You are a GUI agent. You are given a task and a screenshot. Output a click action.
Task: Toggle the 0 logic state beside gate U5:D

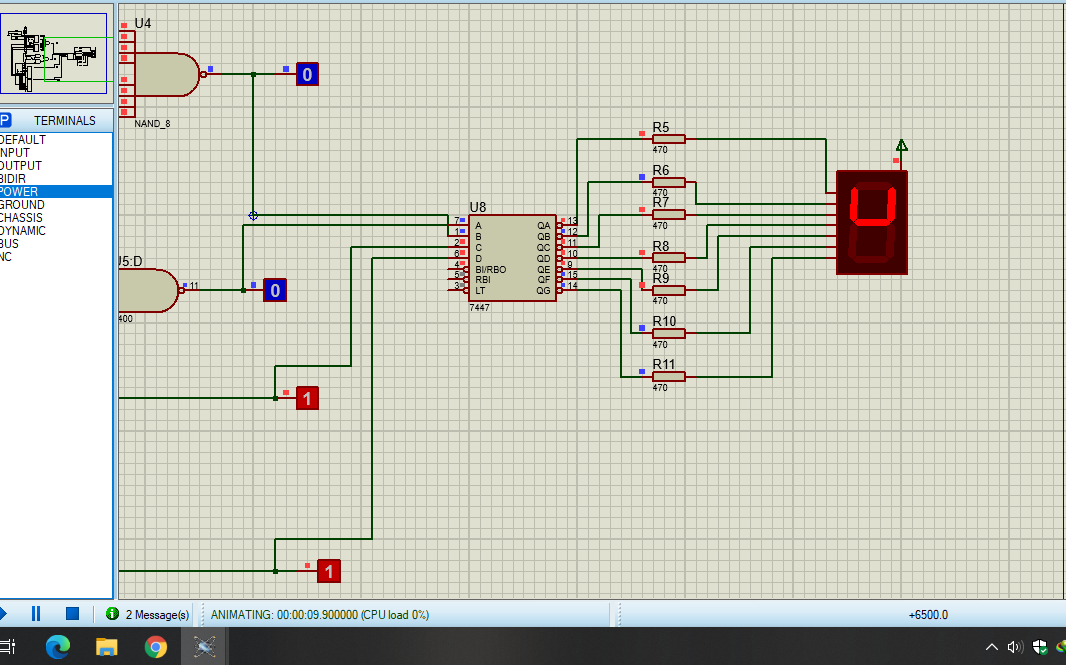point(274,289)
